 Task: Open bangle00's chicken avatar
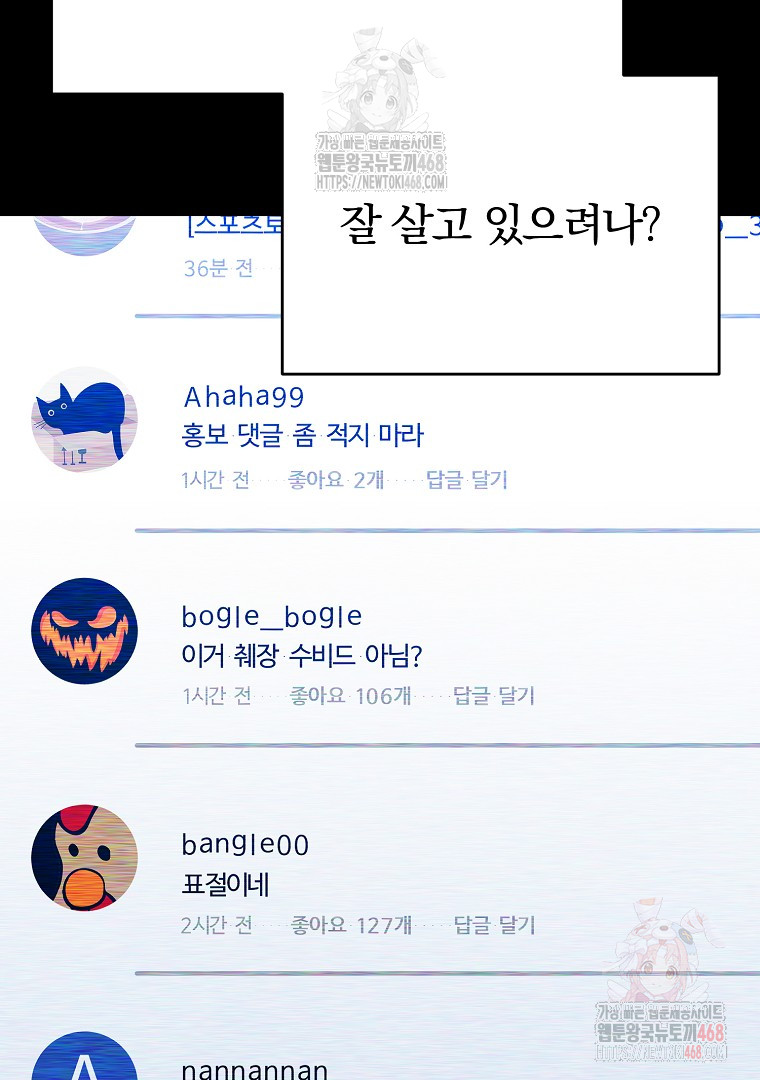84,858
